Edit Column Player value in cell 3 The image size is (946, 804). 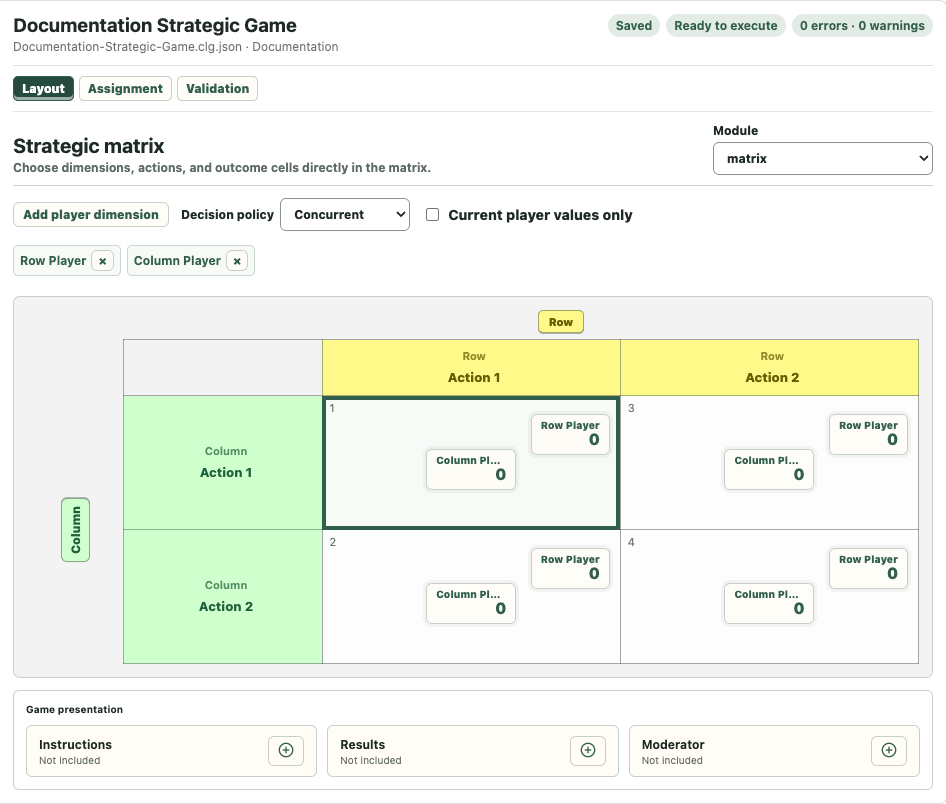pyautogui.click(x=769, y=469)
